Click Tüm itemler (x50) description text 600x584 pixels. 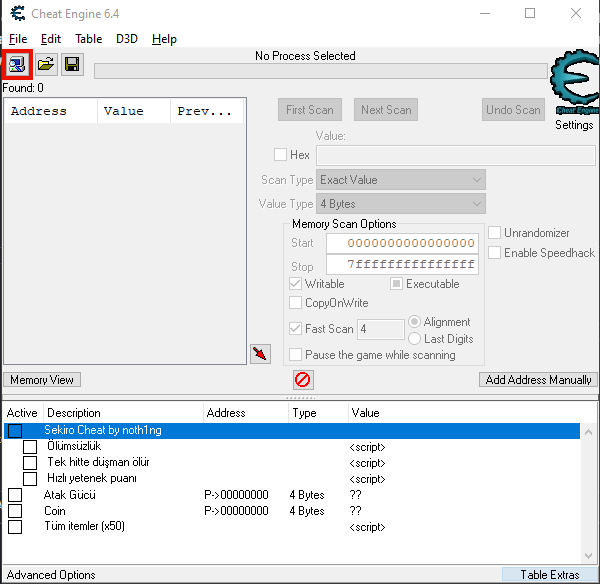coord(85,526)
